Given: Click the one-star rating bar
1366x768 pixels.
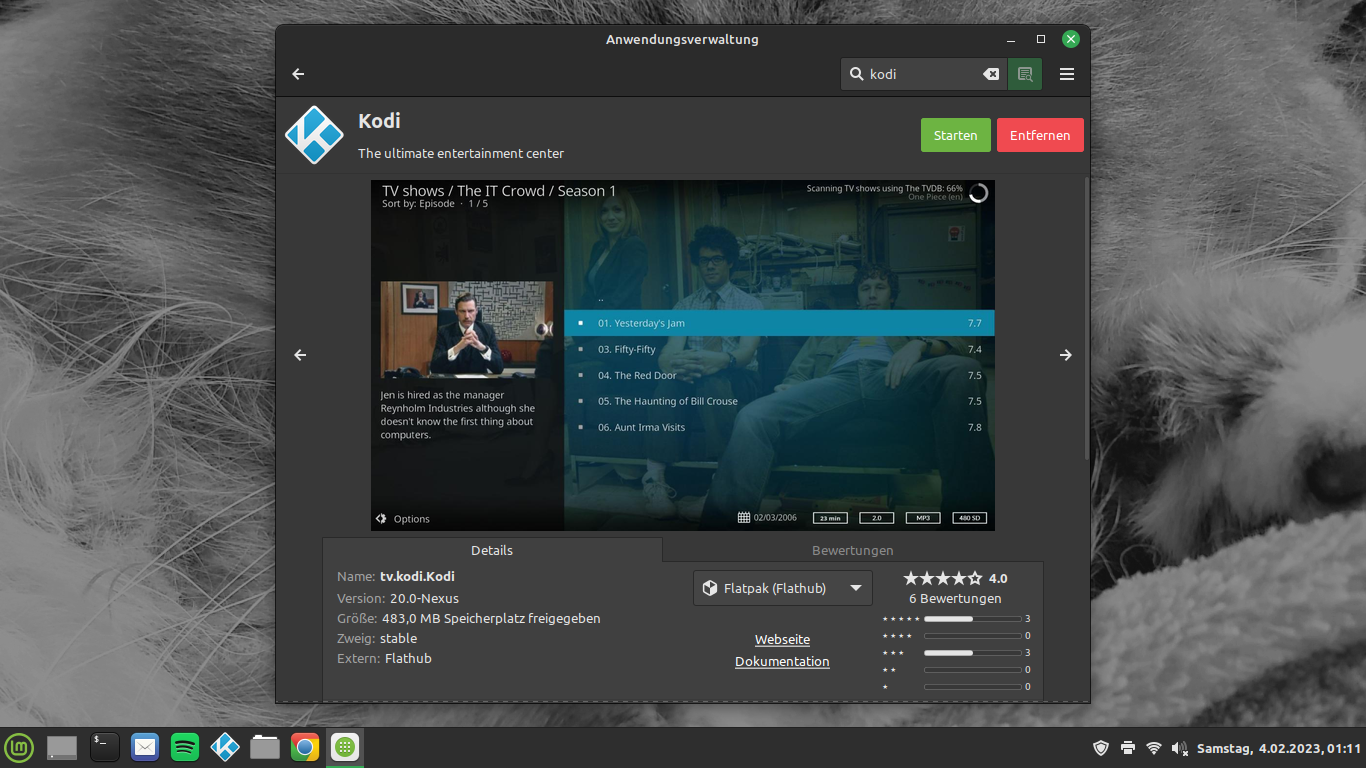Looking at the screenshot, I should [973, 687].
